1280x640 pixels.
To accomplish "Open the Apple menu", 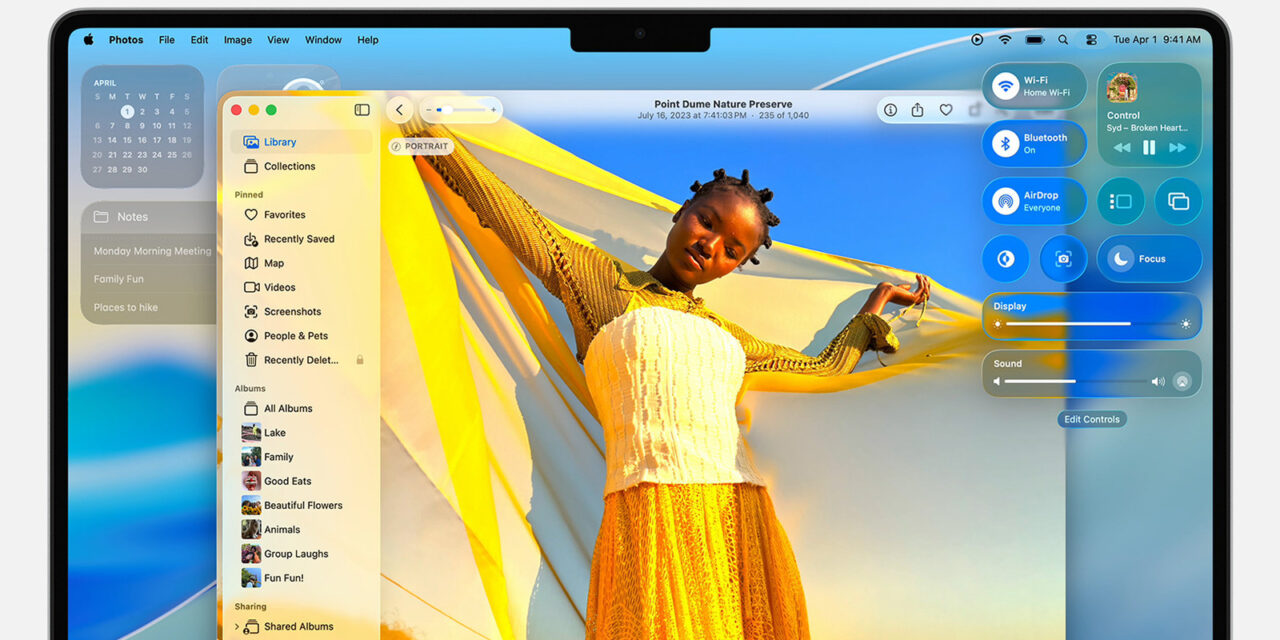I will (88, 40).
